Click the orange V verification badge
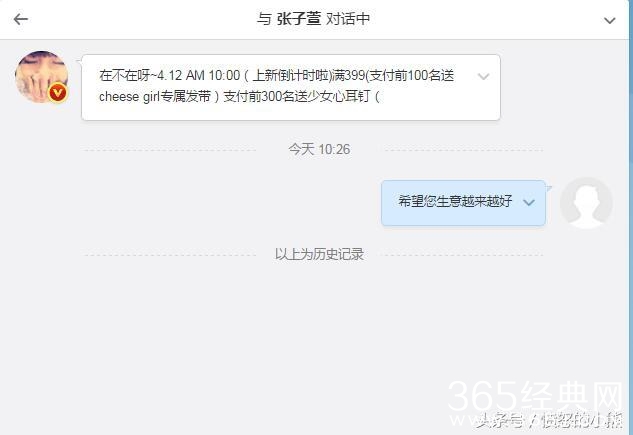The width and height of the screenshot is (633, 435). coord(58,93)
